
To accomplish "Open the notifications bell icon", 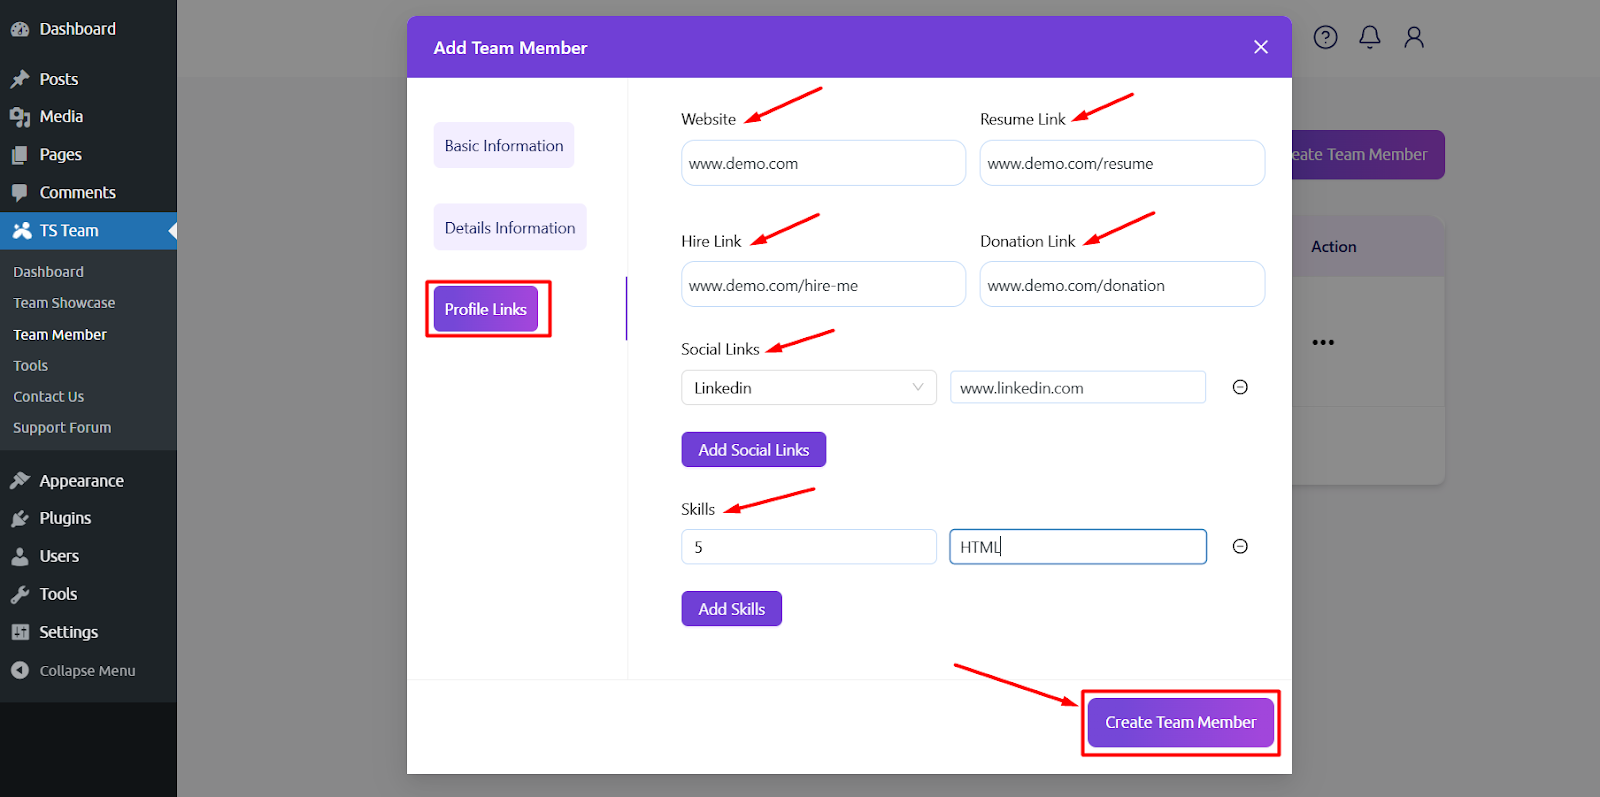I will (x=1369, y=37).
